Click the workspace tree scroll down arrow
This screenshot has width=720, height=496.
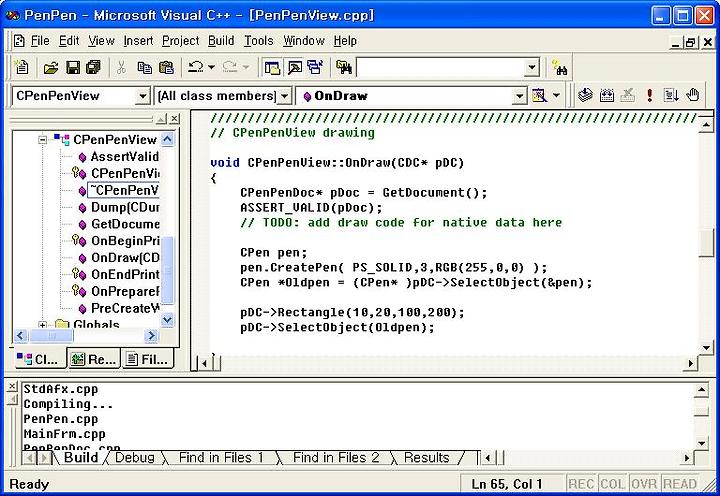tap(167, 320)
